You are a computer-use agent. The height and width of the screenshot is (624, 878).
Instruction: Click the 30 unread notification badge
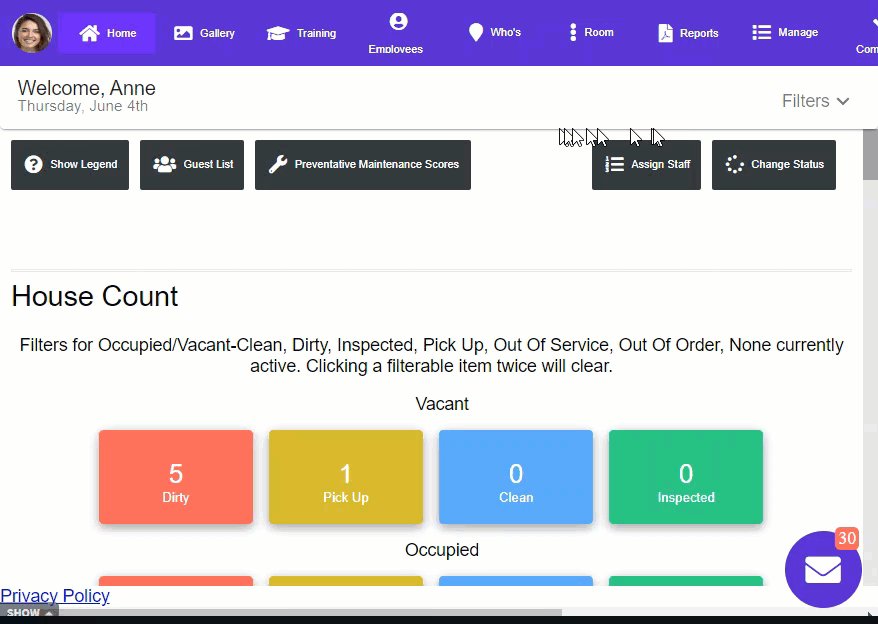pyautogui.click(x=847, y=538)
